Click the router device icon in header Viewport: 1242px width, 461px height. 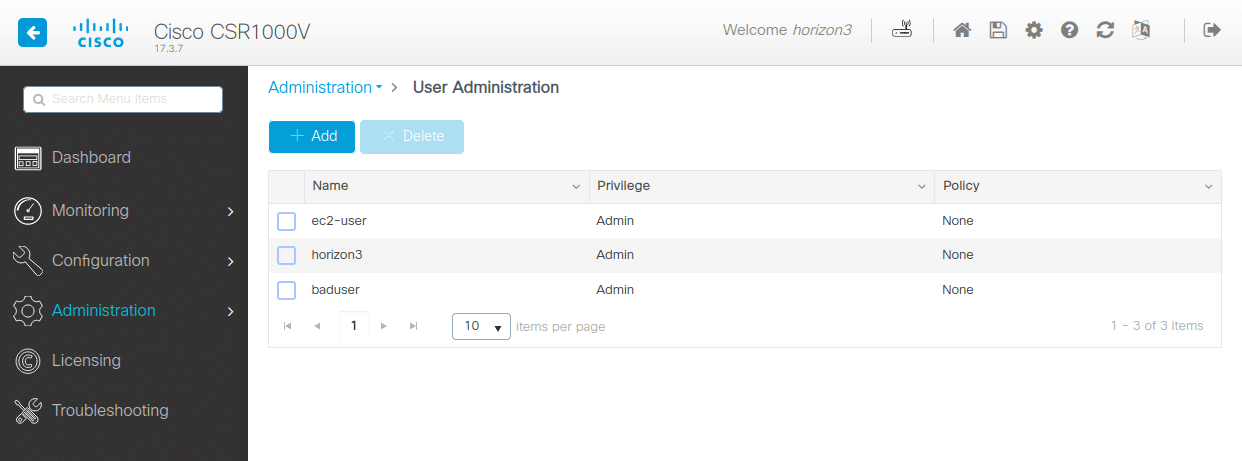(902, 30)
